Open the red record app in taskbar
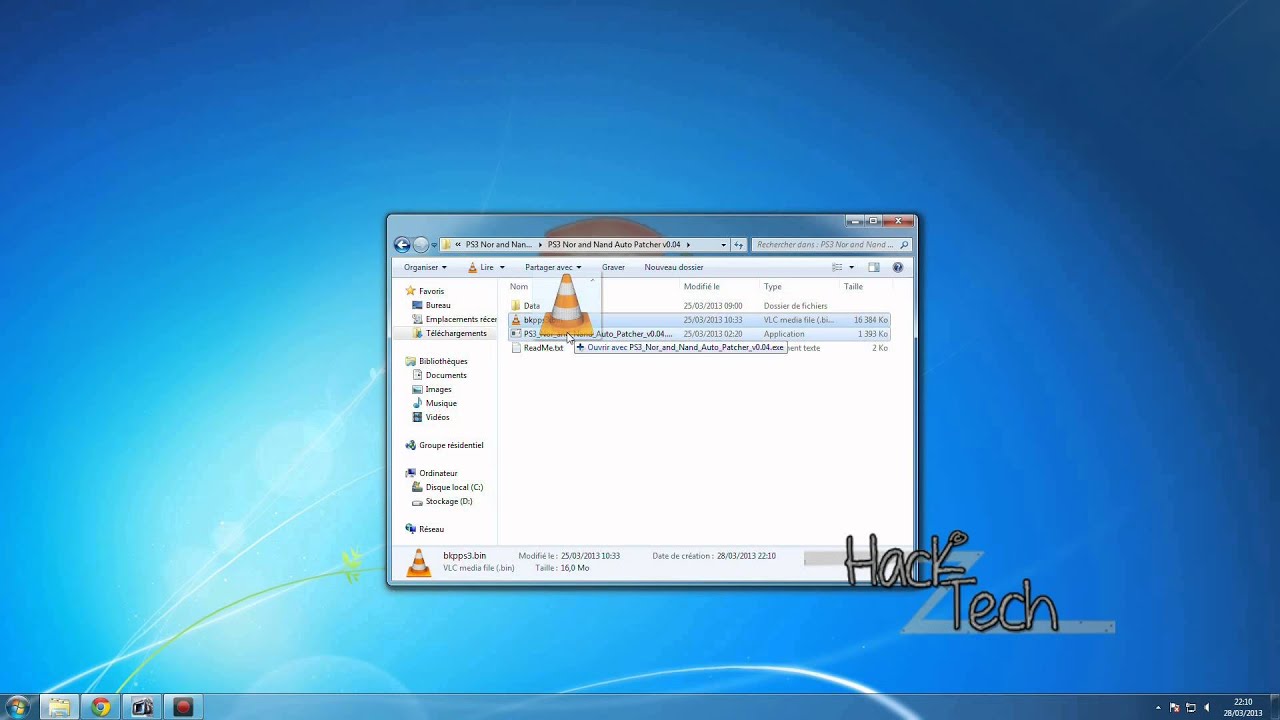Screen dimensions: 1280x720 point(182,707)
